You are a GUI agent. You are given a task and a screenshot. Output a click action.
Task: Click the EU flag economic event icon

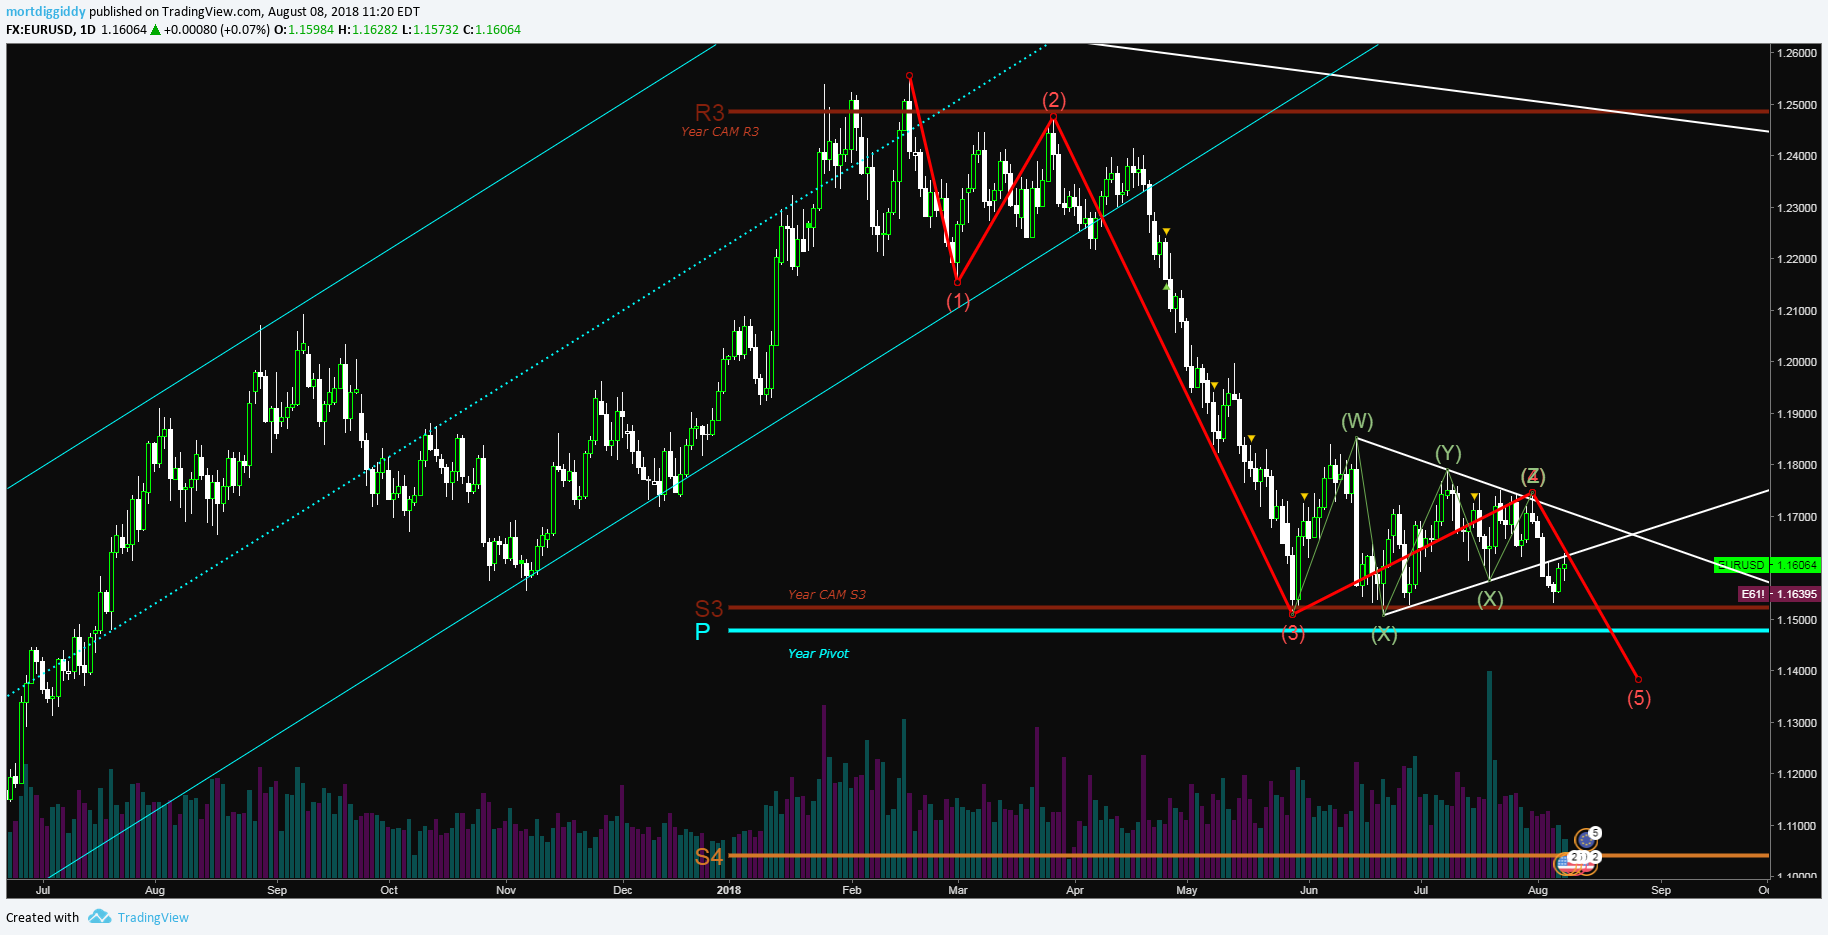tap(1585, 839)
